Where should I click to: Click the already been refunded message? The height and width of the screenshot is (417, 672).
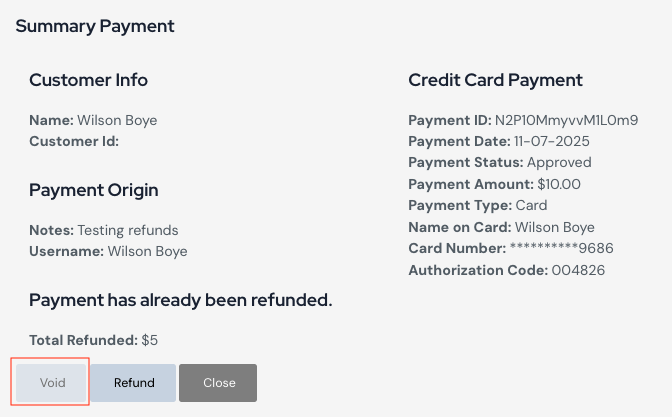tap(180, 300)
